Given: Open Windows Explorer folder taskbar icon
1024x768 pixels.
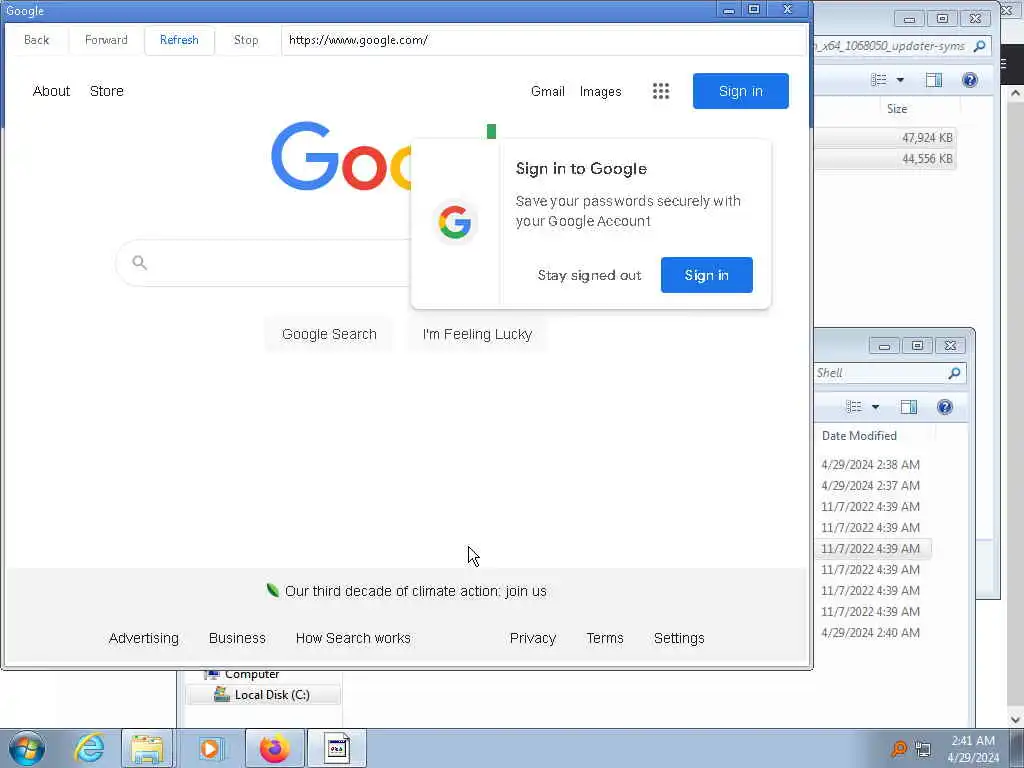Looking at the screenshot, I should coord(147,748).
